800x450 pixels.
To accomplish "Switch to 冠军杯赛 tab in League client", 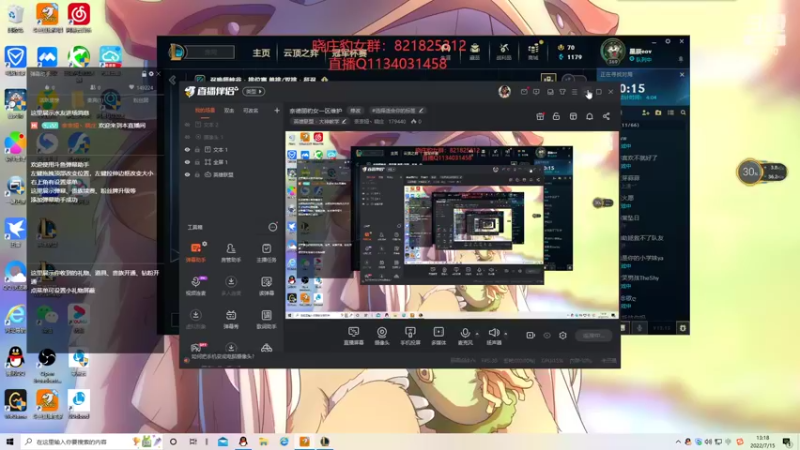I will [x=349, y=54].
